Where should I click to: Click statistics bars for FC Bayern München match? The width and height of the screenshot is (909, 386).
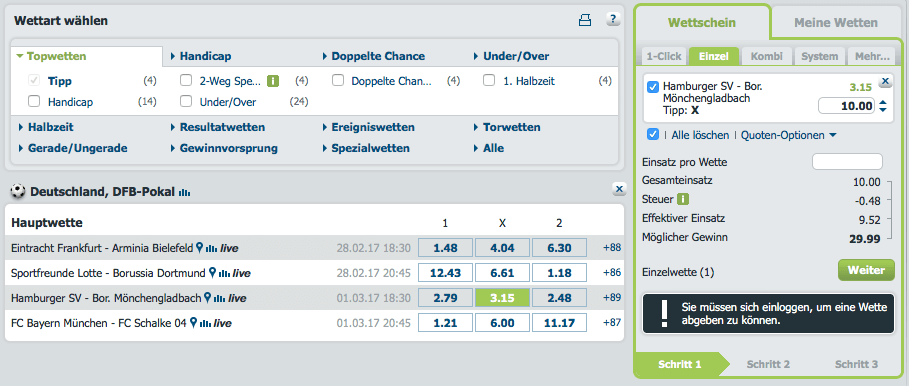point(205,323)
